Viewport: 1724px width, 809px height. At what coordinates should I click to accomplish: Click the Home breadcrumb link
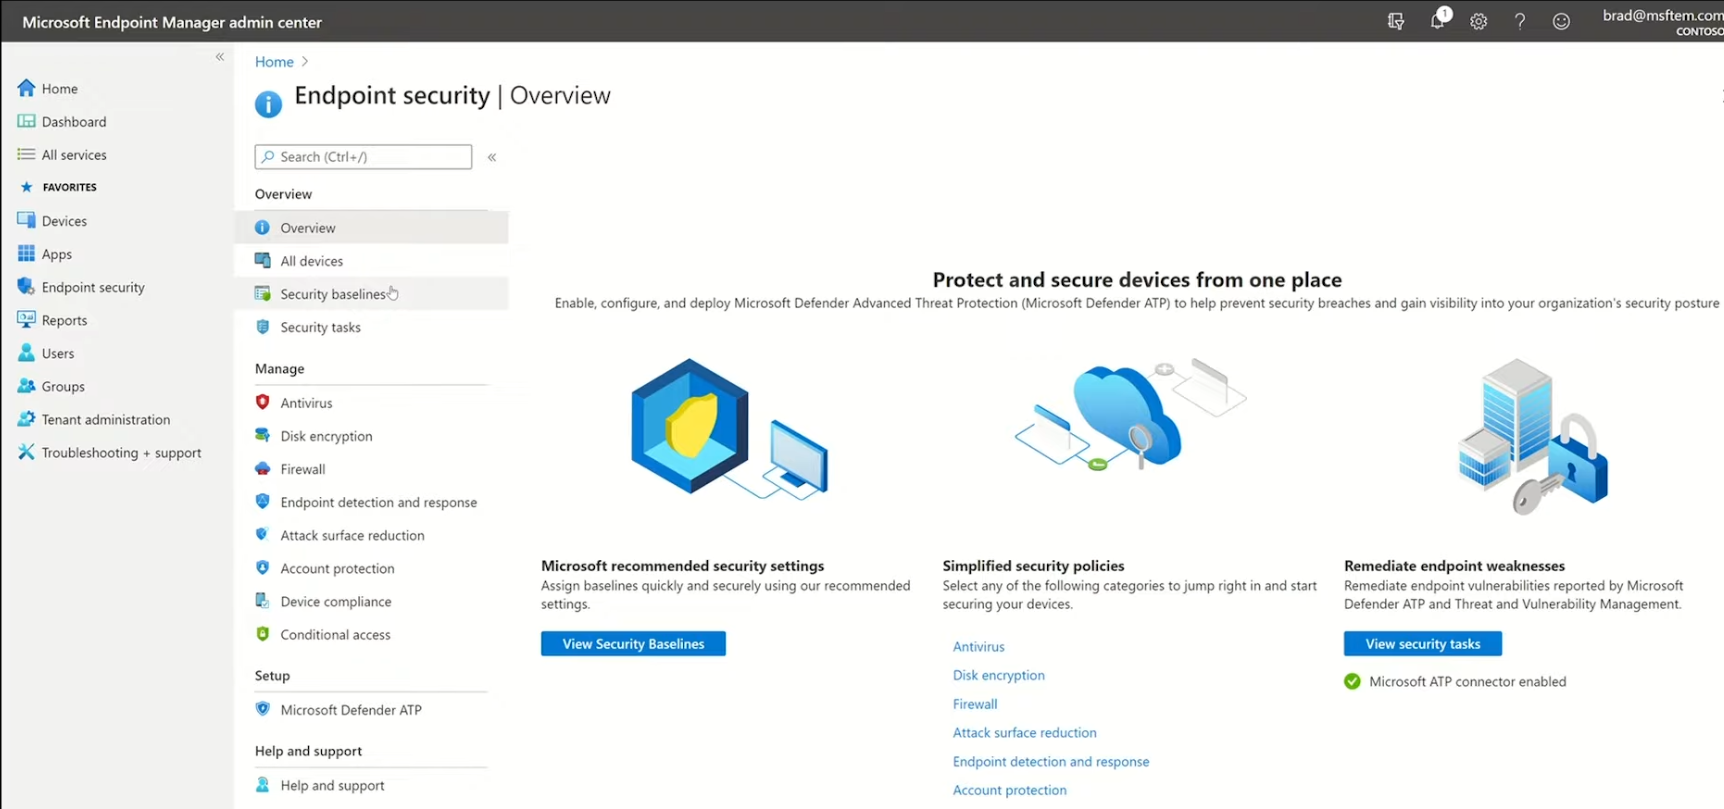(274, 62)
